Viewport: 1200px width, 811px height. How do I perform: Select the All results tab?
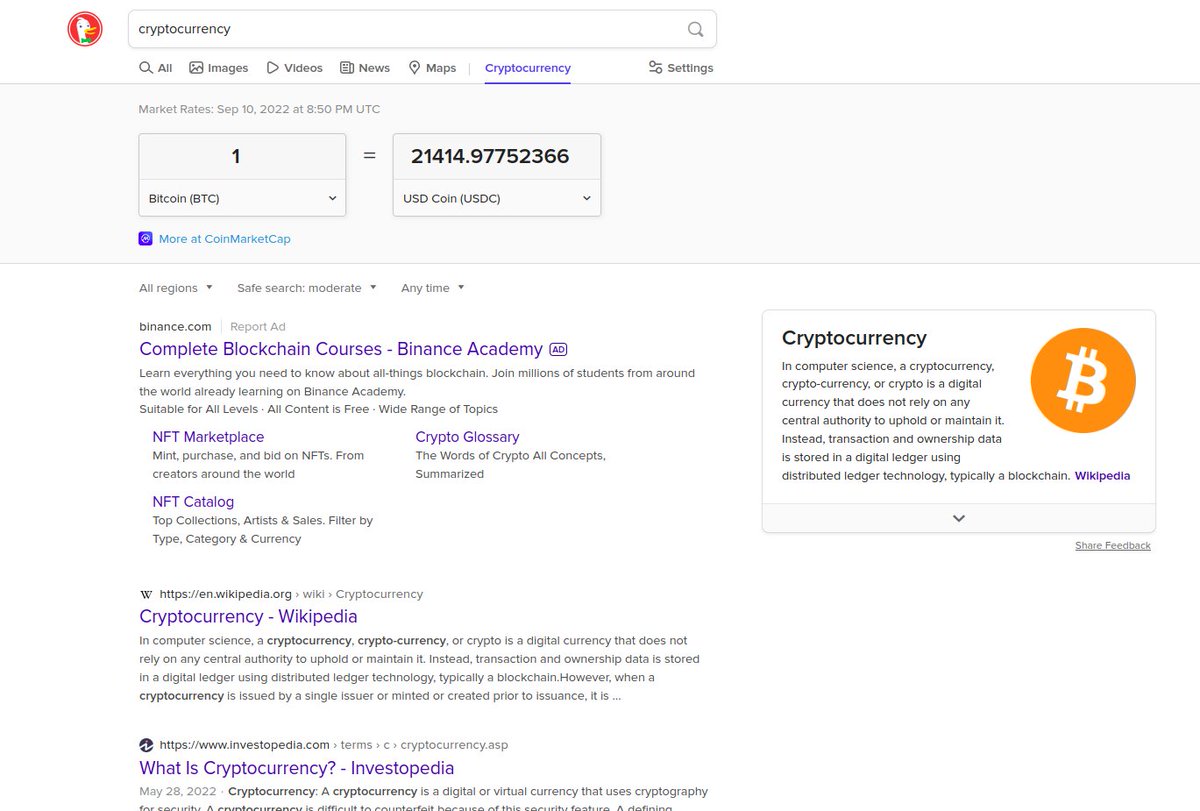(x=155, y=68)
